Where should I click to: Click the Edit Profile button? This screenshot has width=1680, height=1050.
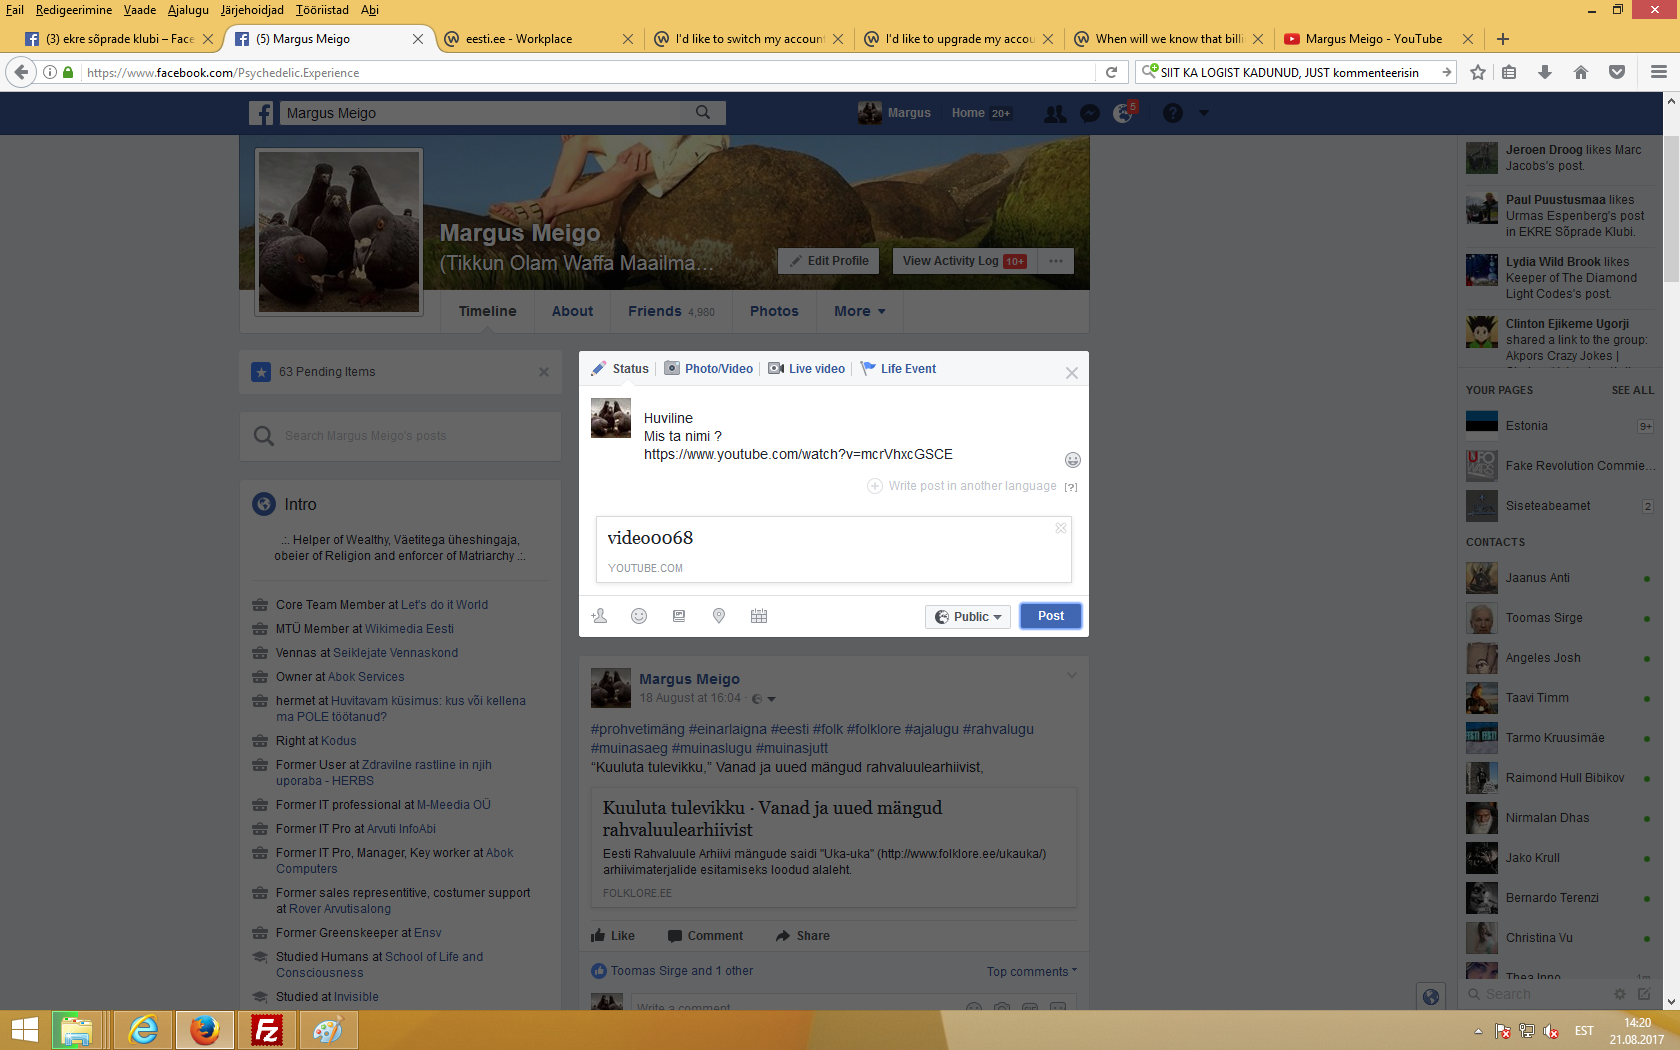click(828, 261)
